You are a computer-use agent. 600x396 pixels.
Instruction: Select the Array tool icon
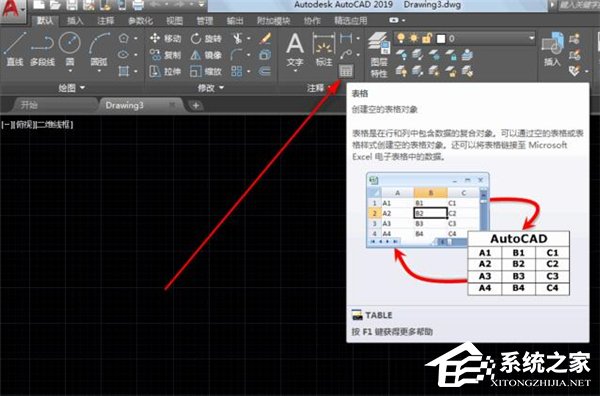(x=236, y=71)
